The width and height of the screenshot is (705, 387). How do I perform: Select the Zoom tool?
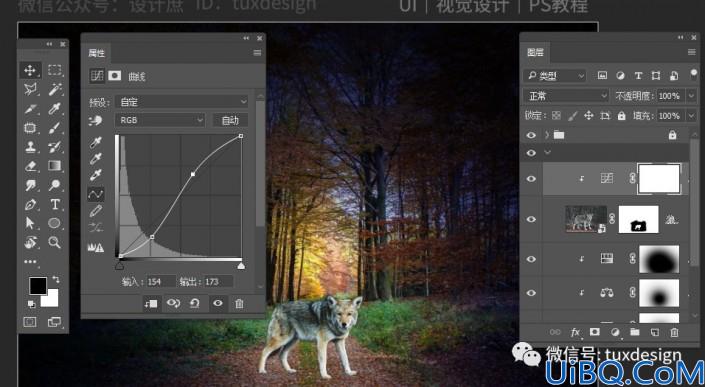[55, 243]
